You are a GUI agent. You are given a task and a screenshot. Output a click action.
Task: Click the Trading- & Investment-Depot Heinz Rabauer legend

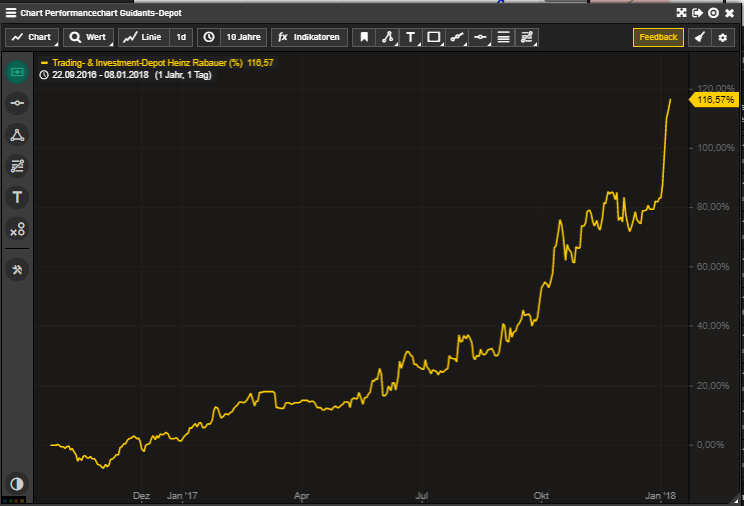click(148, 63)
